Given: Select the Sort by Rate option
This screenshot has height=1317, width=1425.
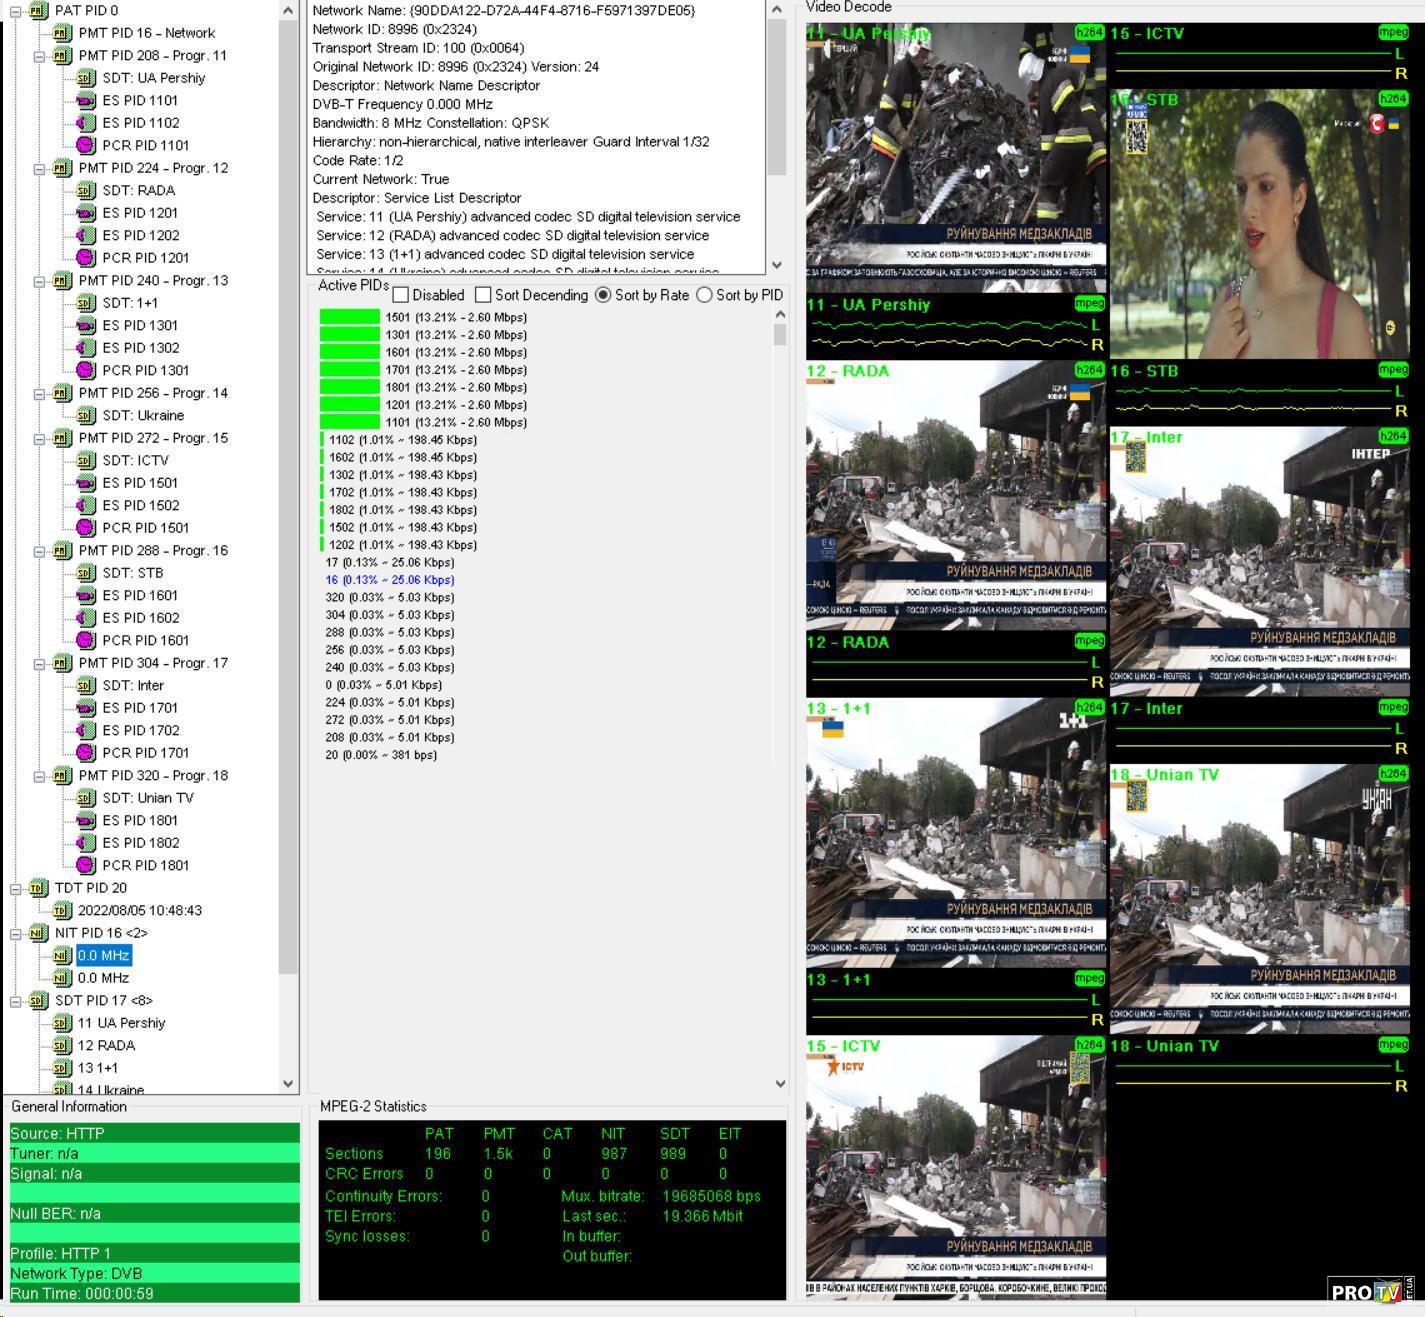Looking at the screenshot, I should [603, 295].
